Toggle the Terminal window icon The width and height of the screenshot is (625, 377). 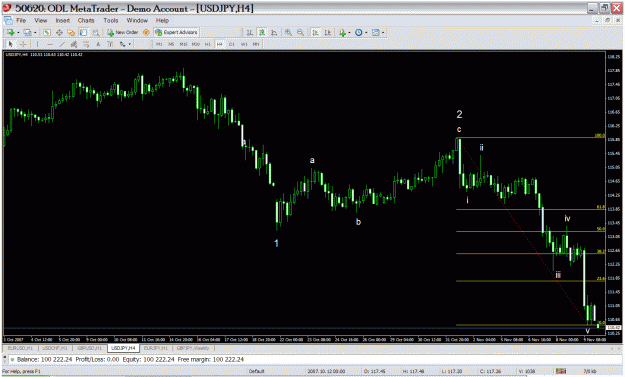83,32
